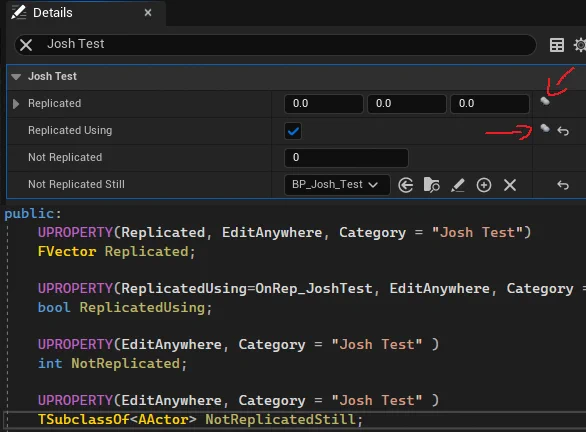Image resolution: width=586 pixels, height=432 pixels.
Task: Close the Details tab
Action: coord(148,13)
